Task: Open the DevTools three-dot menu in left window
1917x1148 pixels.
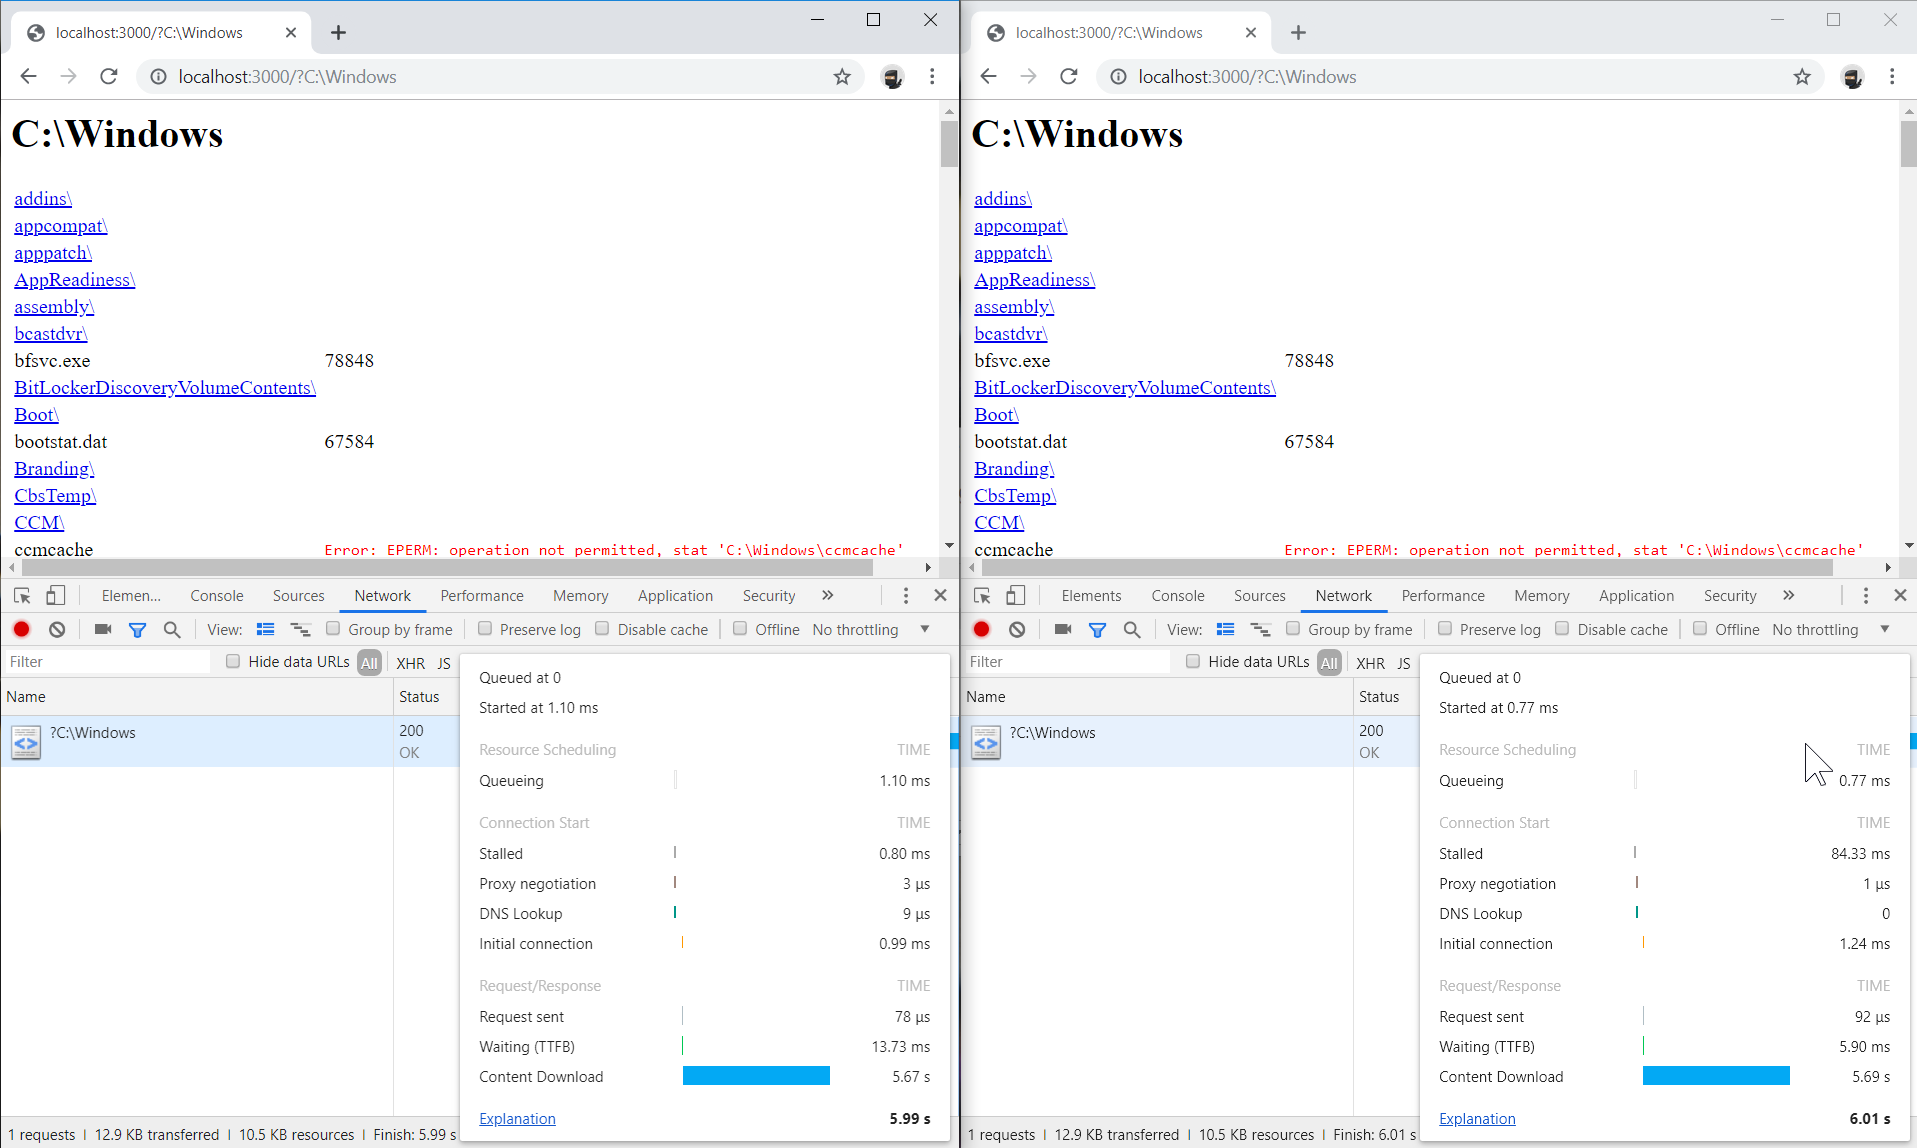Action: pos(906,595)
